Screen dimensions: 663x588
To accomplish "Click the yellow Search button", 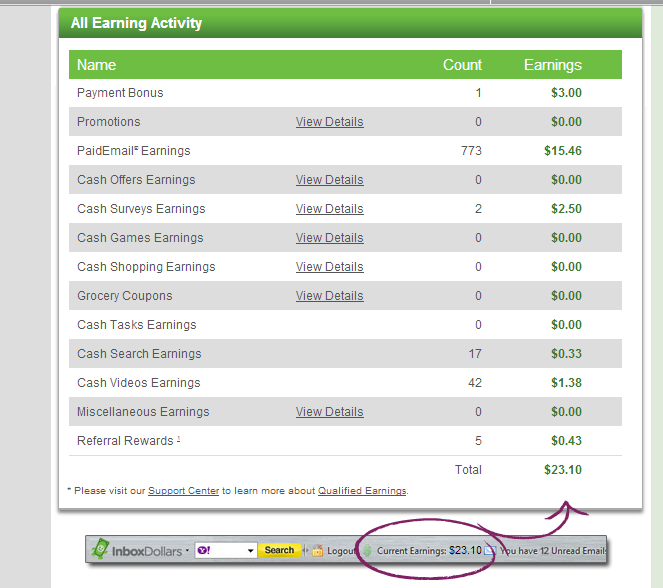I will [x=279, y=550].
